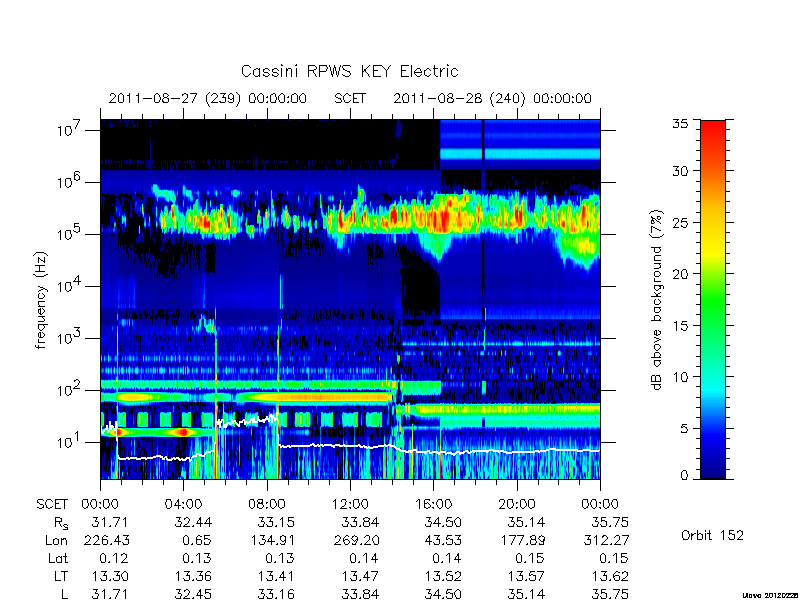Click the red top of the color bar
Viewport: 800px width, 600px height.
coord(713,128)
